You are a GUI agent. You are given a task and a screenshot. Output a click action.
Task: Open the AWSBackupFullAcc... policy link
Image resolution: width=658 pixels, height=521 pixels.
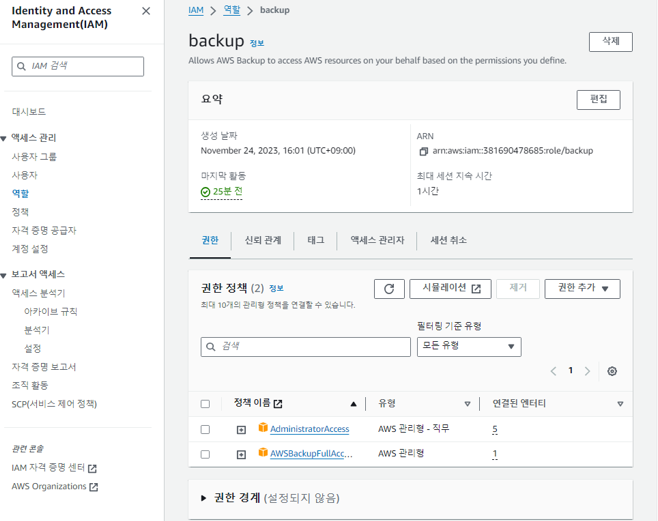pos(311,454)
